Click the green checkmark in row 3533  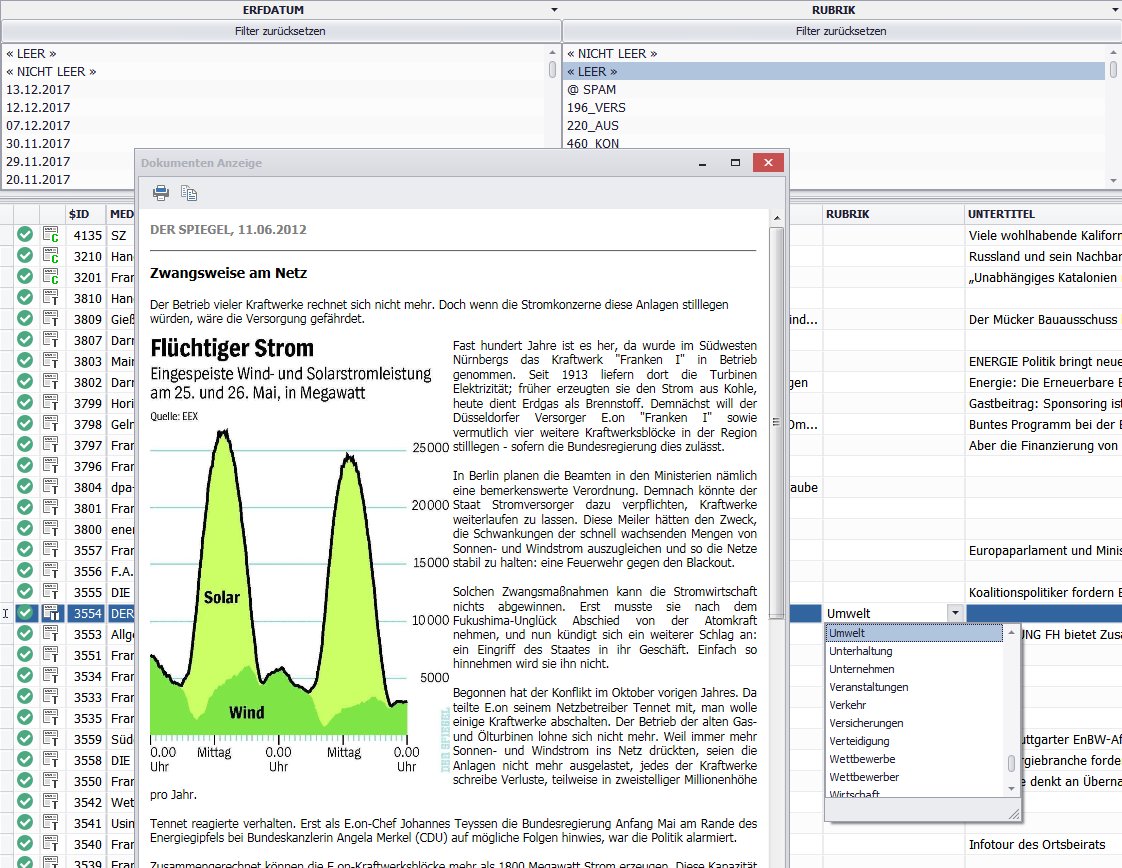[25, 696]
